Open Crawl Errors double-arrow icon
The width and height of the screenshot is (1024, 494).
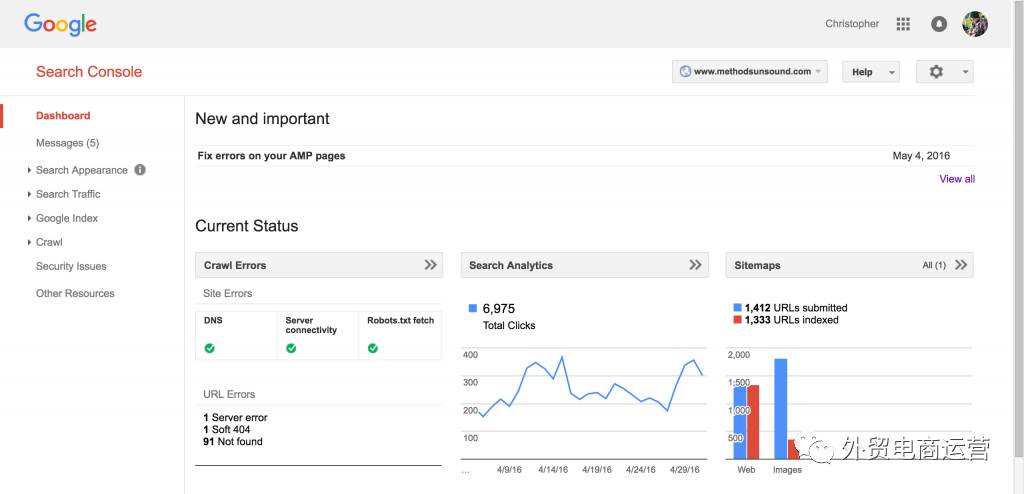pos(430,265)
